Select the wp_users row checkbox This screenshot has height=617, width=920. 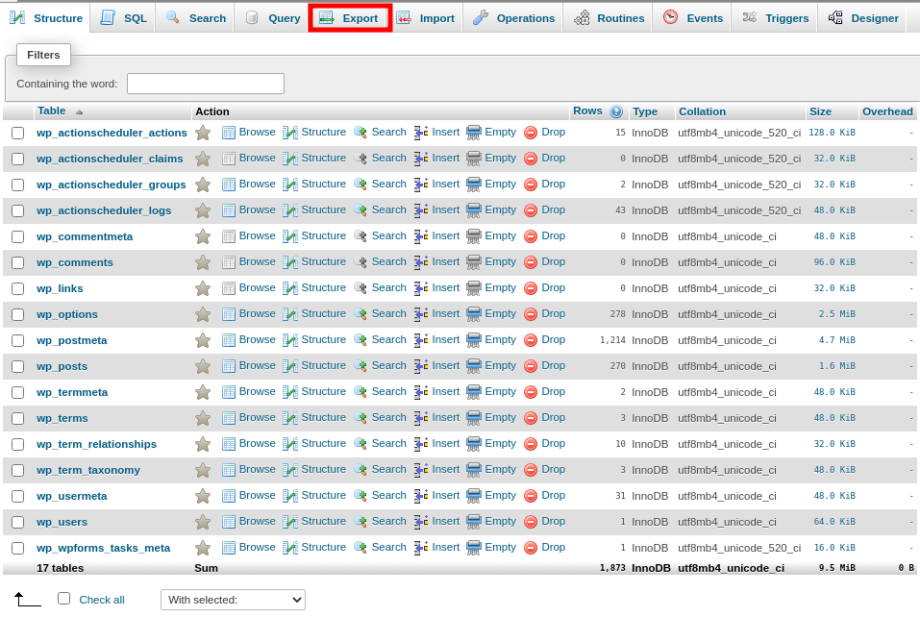[x=17, y=521]
